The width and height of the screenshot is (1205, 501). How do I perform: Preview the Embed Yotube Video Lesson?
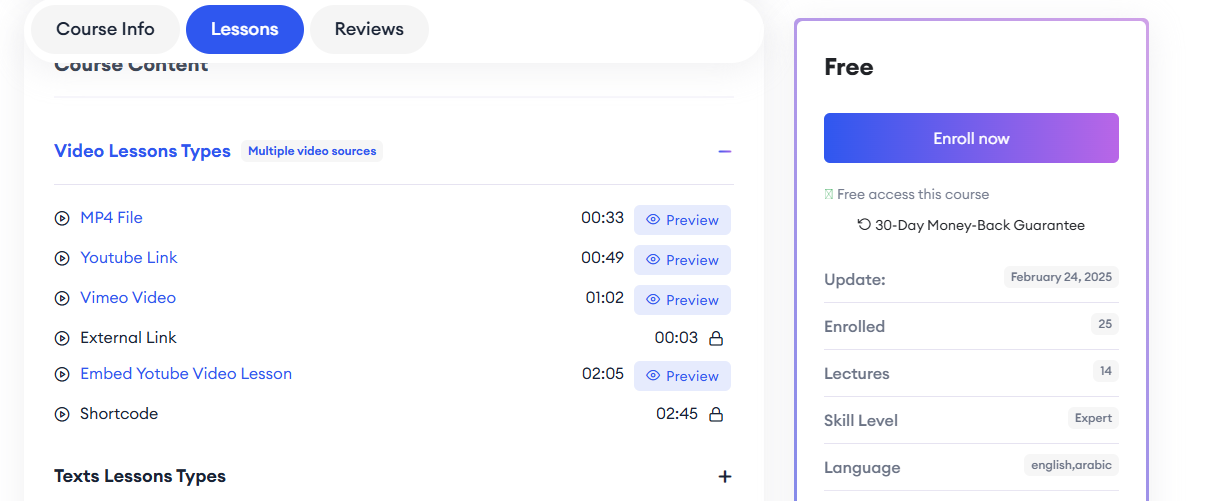(x=682, y=376)
